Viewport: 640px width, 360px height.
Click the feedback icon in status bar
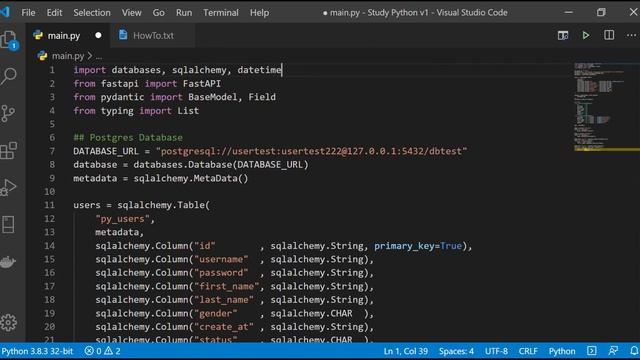[x=613, y=351]
